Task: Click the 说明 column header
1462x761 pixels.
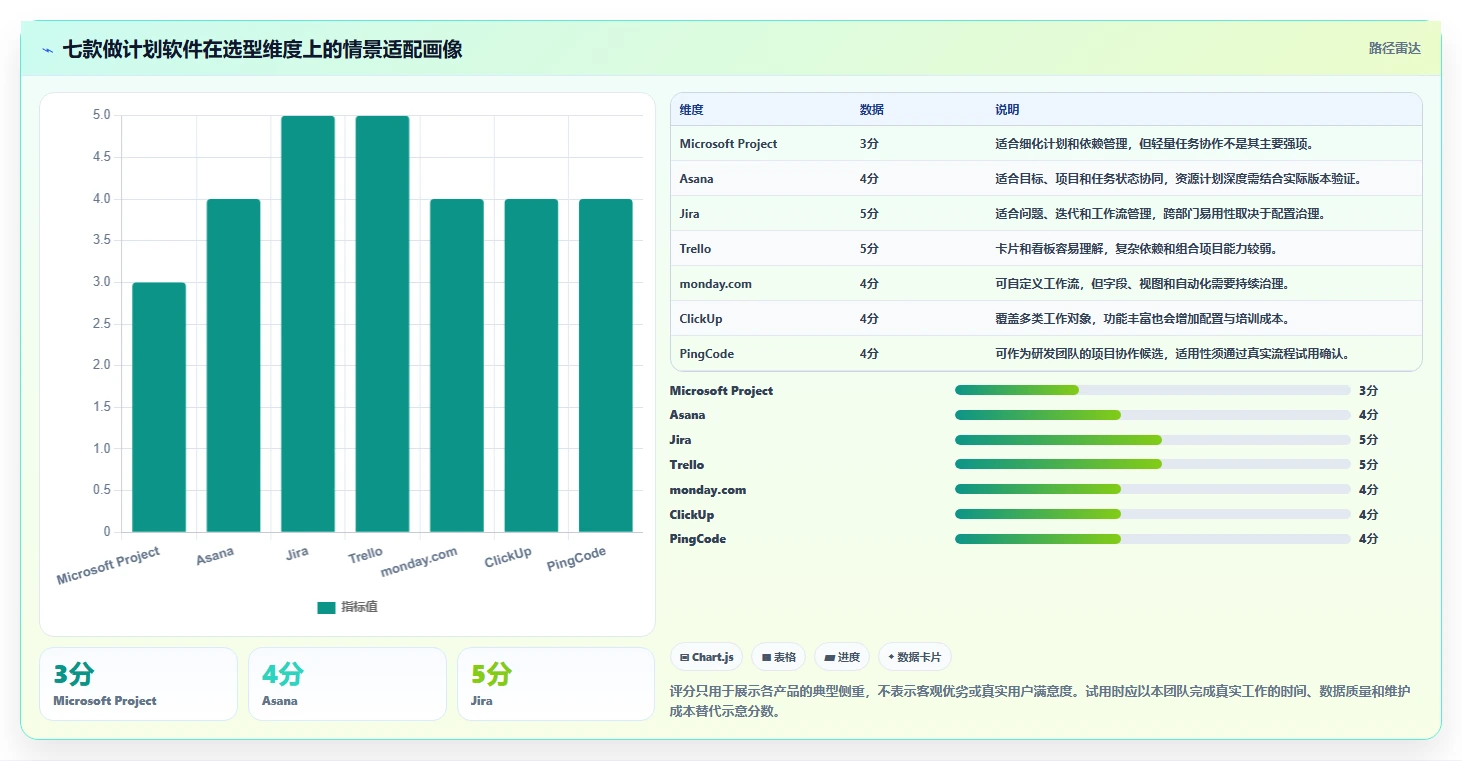Action: (1007, 110)
